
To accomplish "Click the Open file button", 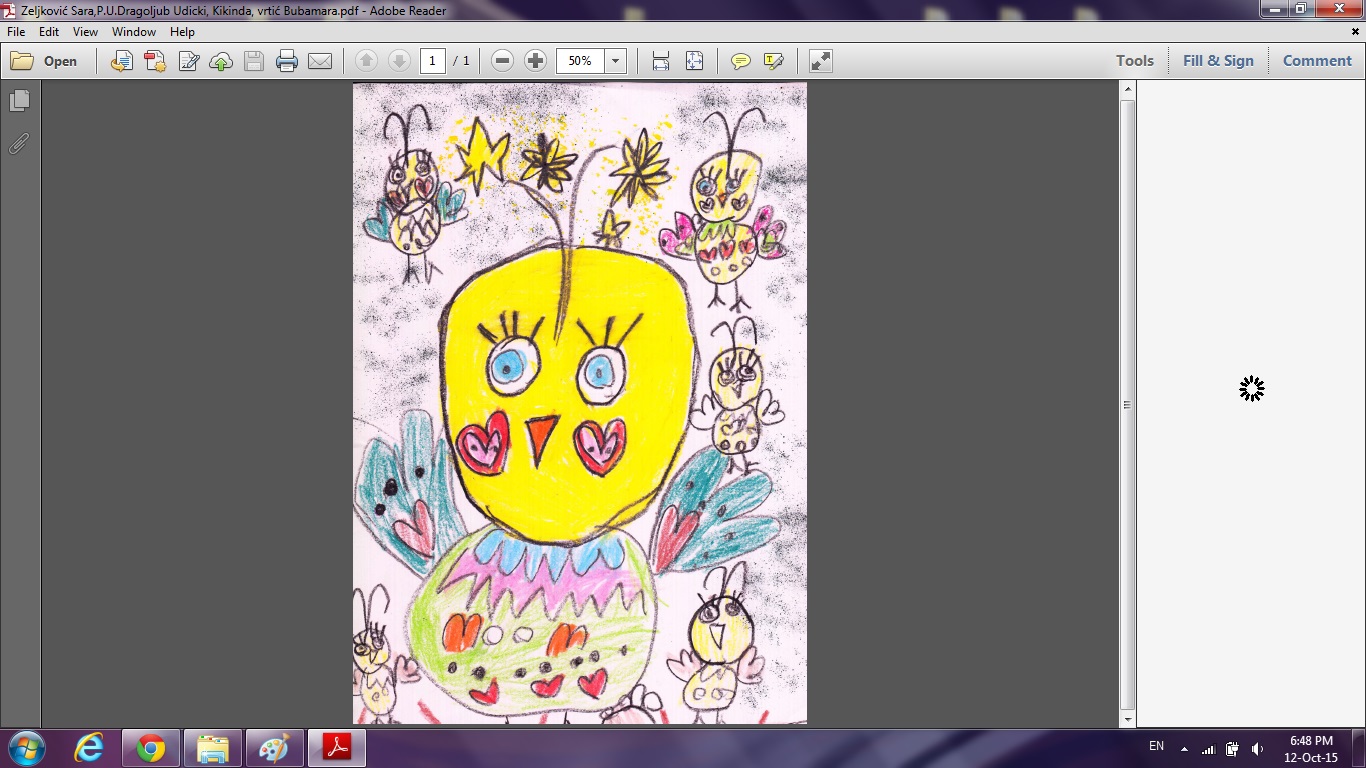I will [45, 61].
